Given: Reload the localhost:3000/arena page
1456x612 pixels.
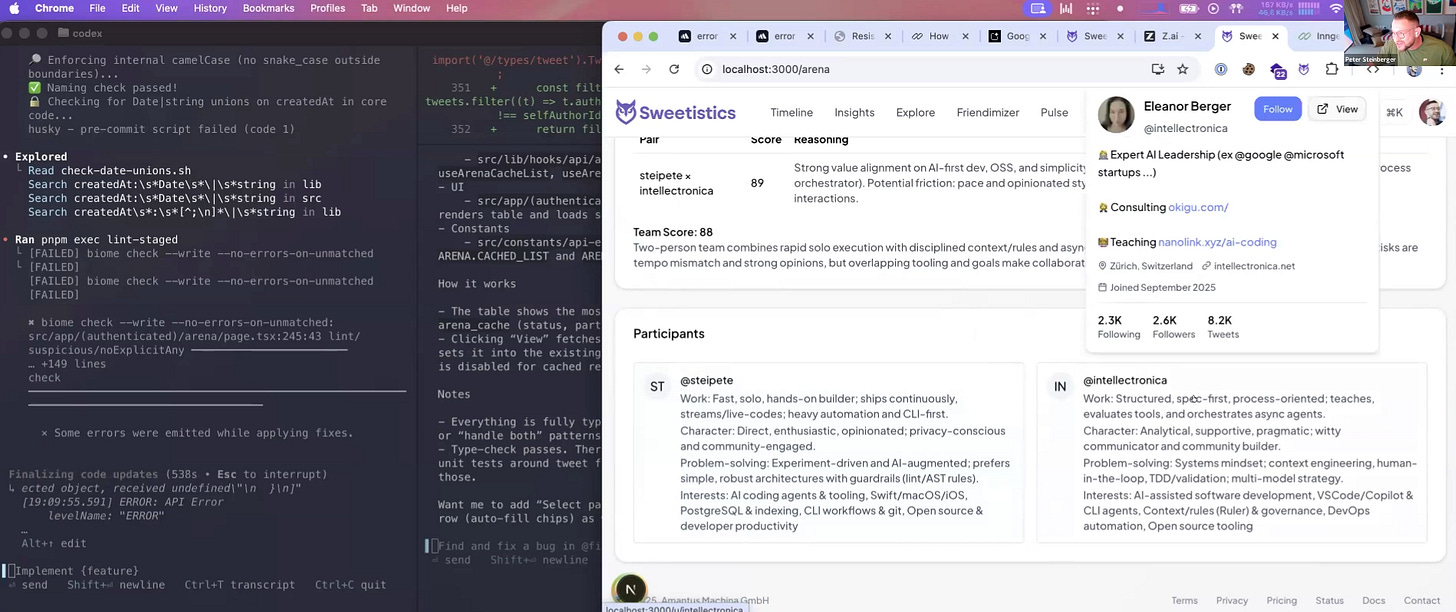Looking at the screenshot, I should pyautogui.click(x=674, y=69).
